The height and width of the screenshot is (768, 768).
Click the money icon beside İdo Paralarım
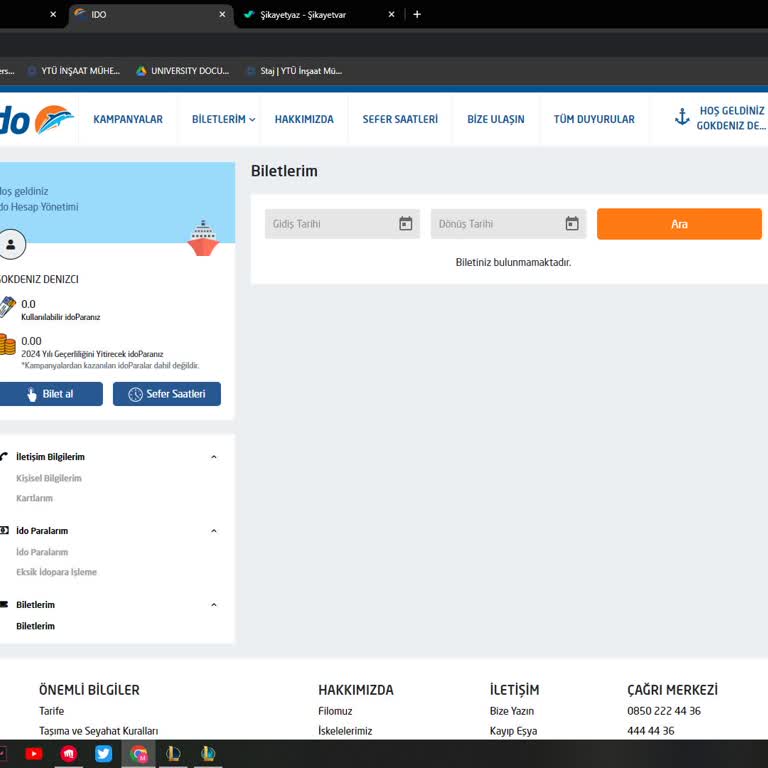click(4, 530)
